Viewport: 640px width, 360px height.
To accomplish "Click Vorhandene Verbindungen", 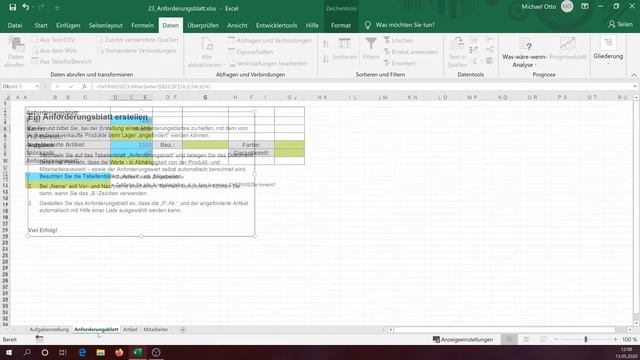I will point(136,51).
